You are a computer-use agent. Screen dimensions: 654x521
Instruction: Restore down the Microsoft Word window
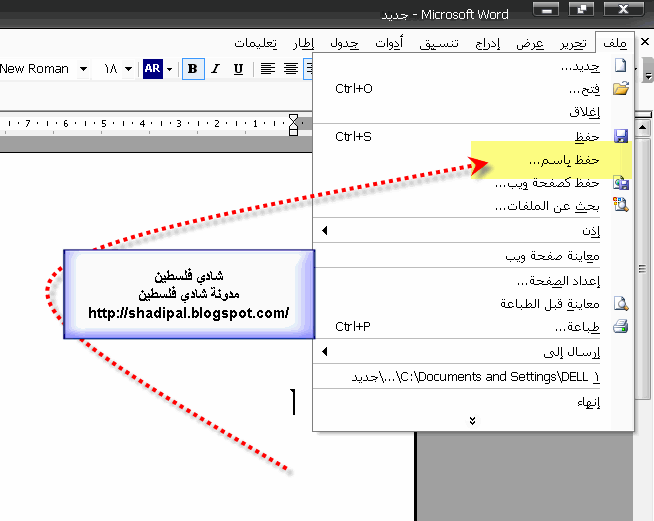click(581, 9)
